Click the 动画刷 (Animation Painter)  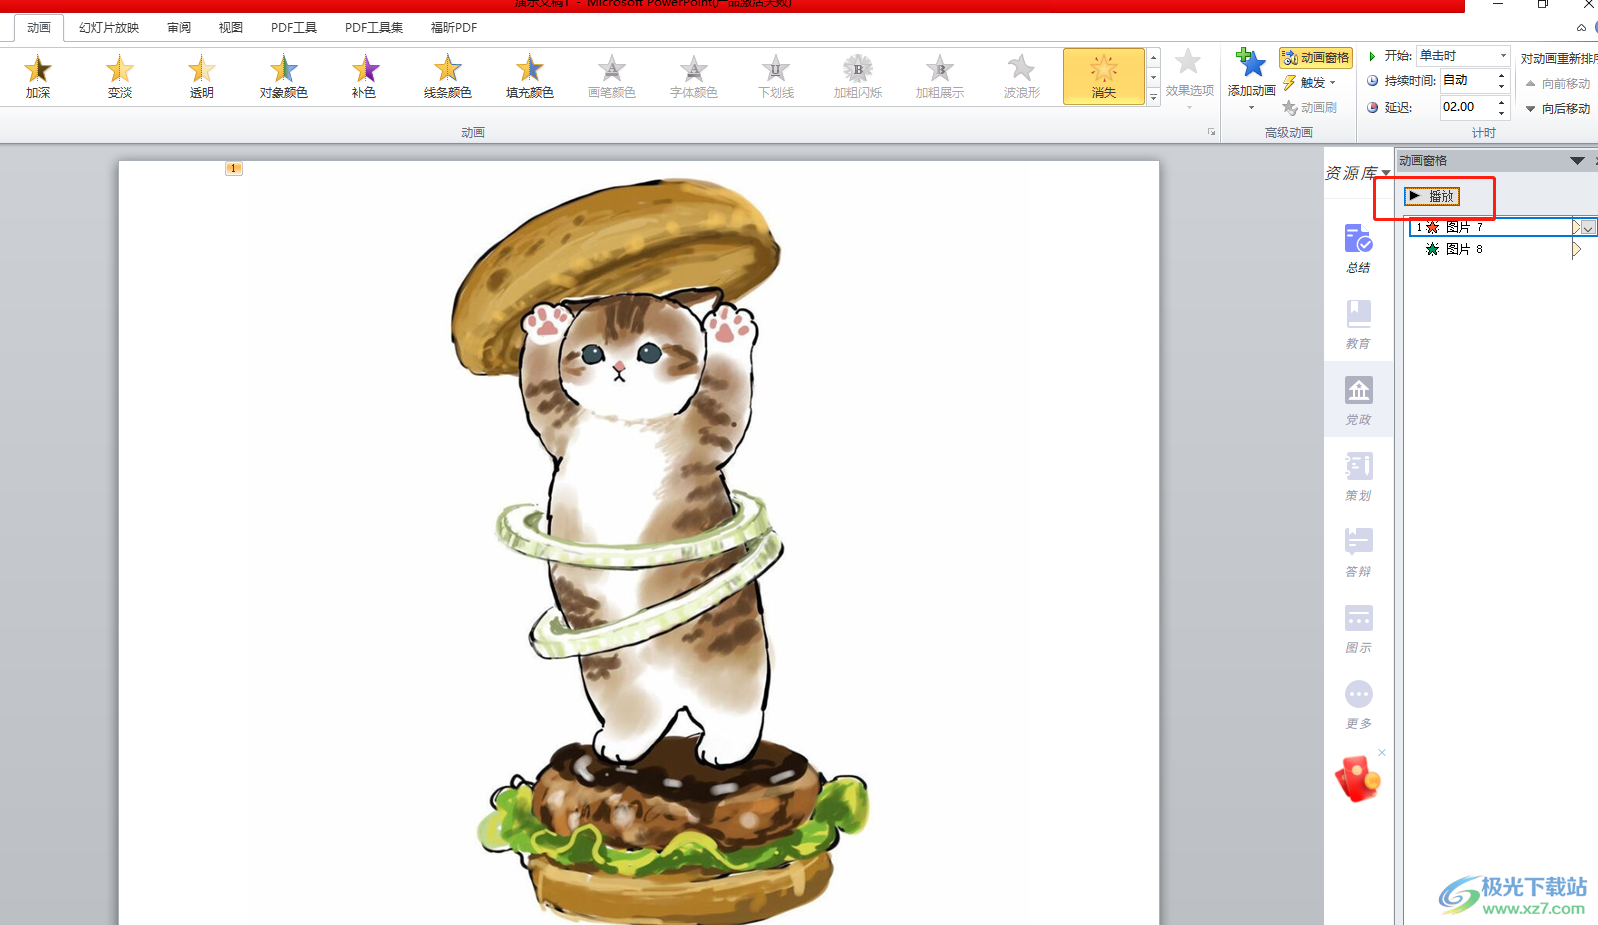click(1310, 107)
